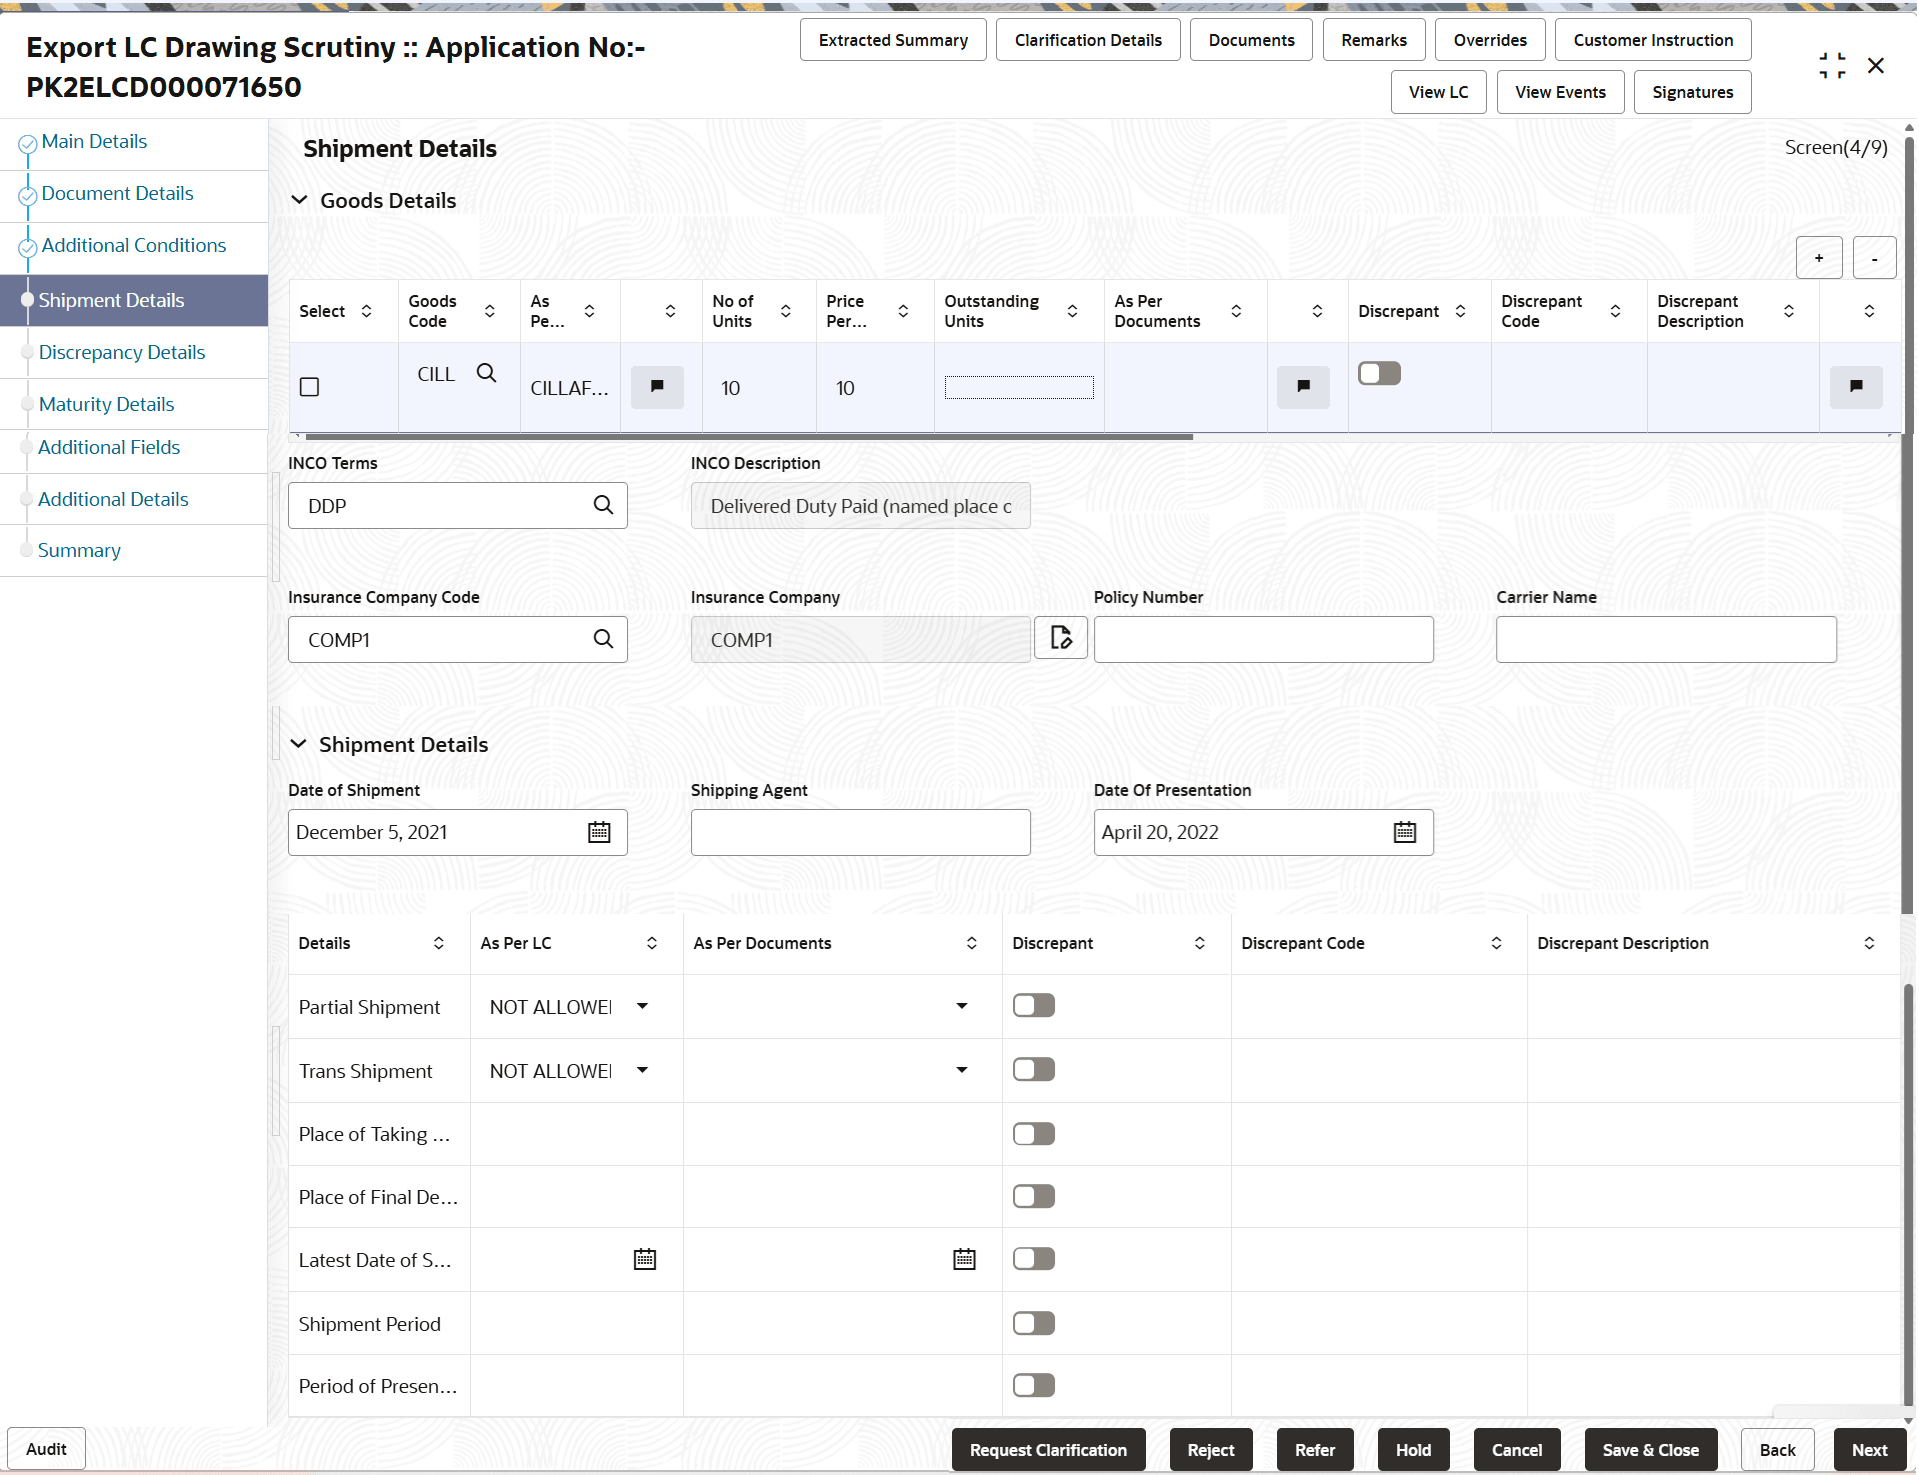This screenshot has height=1475, width=1919.
Task: Open the Extracted Summary panel
Action: (893, 40)
